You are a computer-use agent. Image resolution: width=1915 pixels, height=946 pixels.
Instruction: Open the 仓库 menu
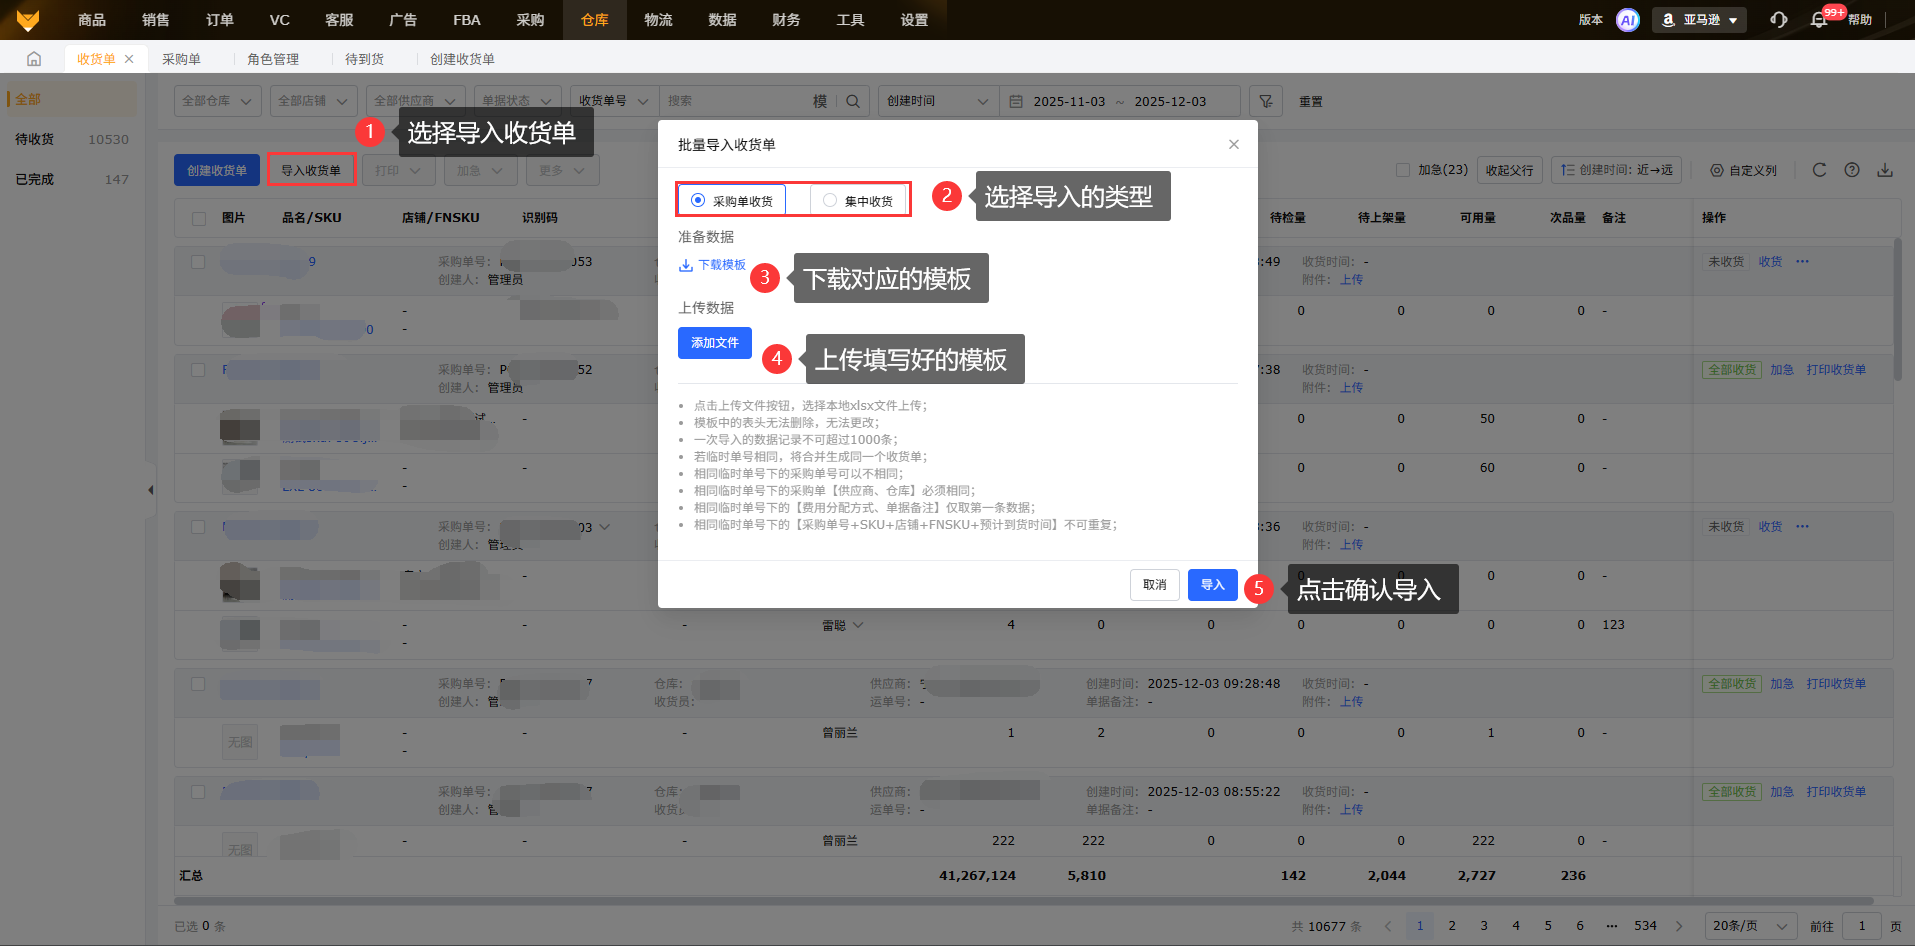(x=595, y=20)
